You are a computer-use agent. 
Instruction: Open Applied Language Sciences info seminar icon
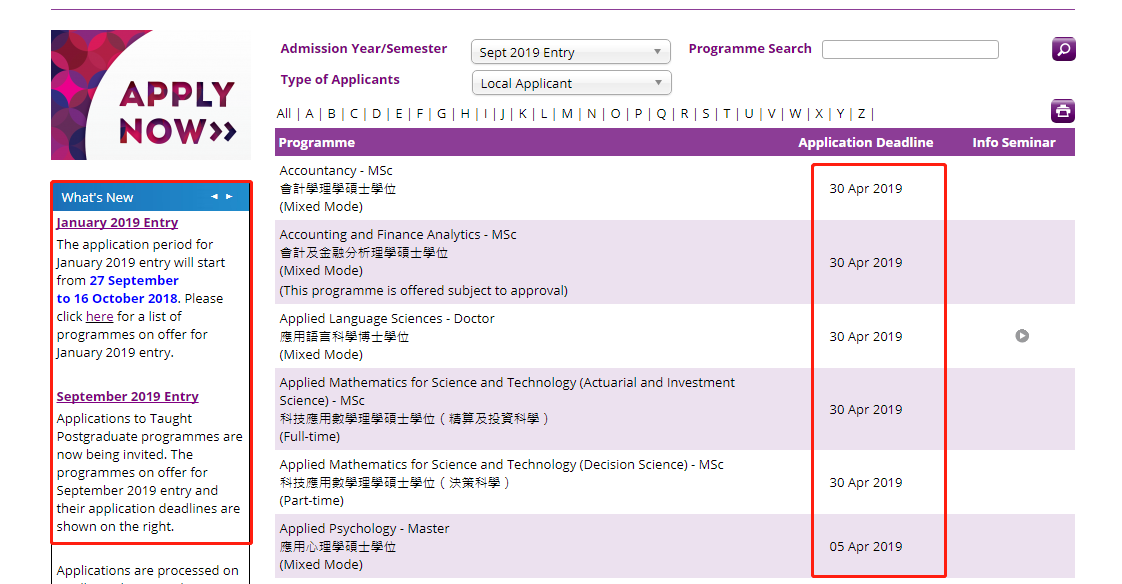(x=1021, y=336)
